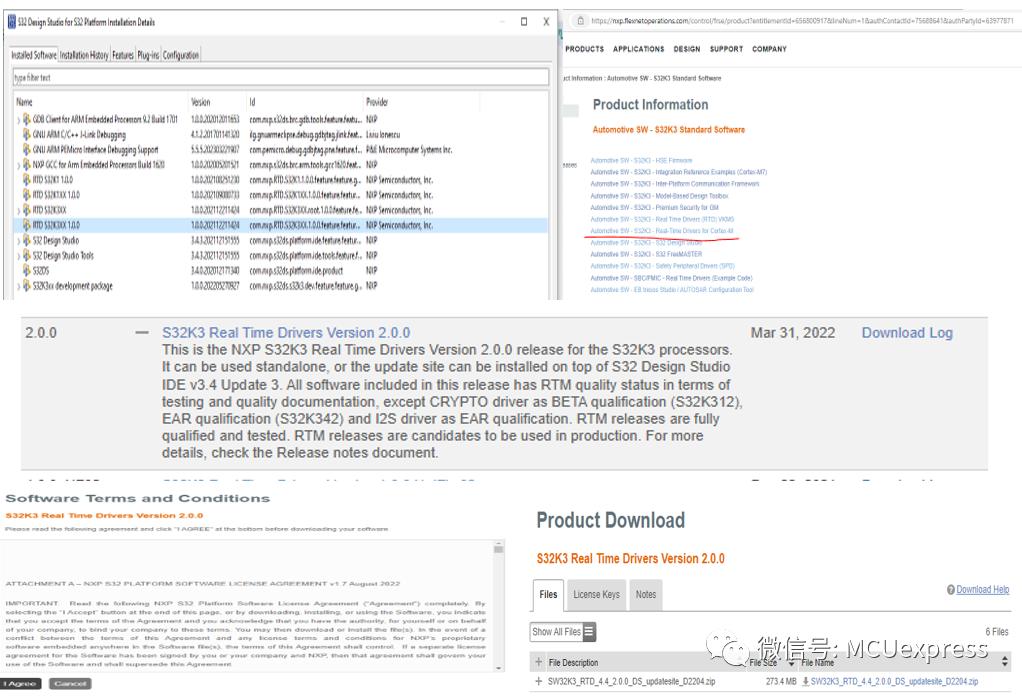Click the S32 Design Studio title bar icon

(11, 22)
